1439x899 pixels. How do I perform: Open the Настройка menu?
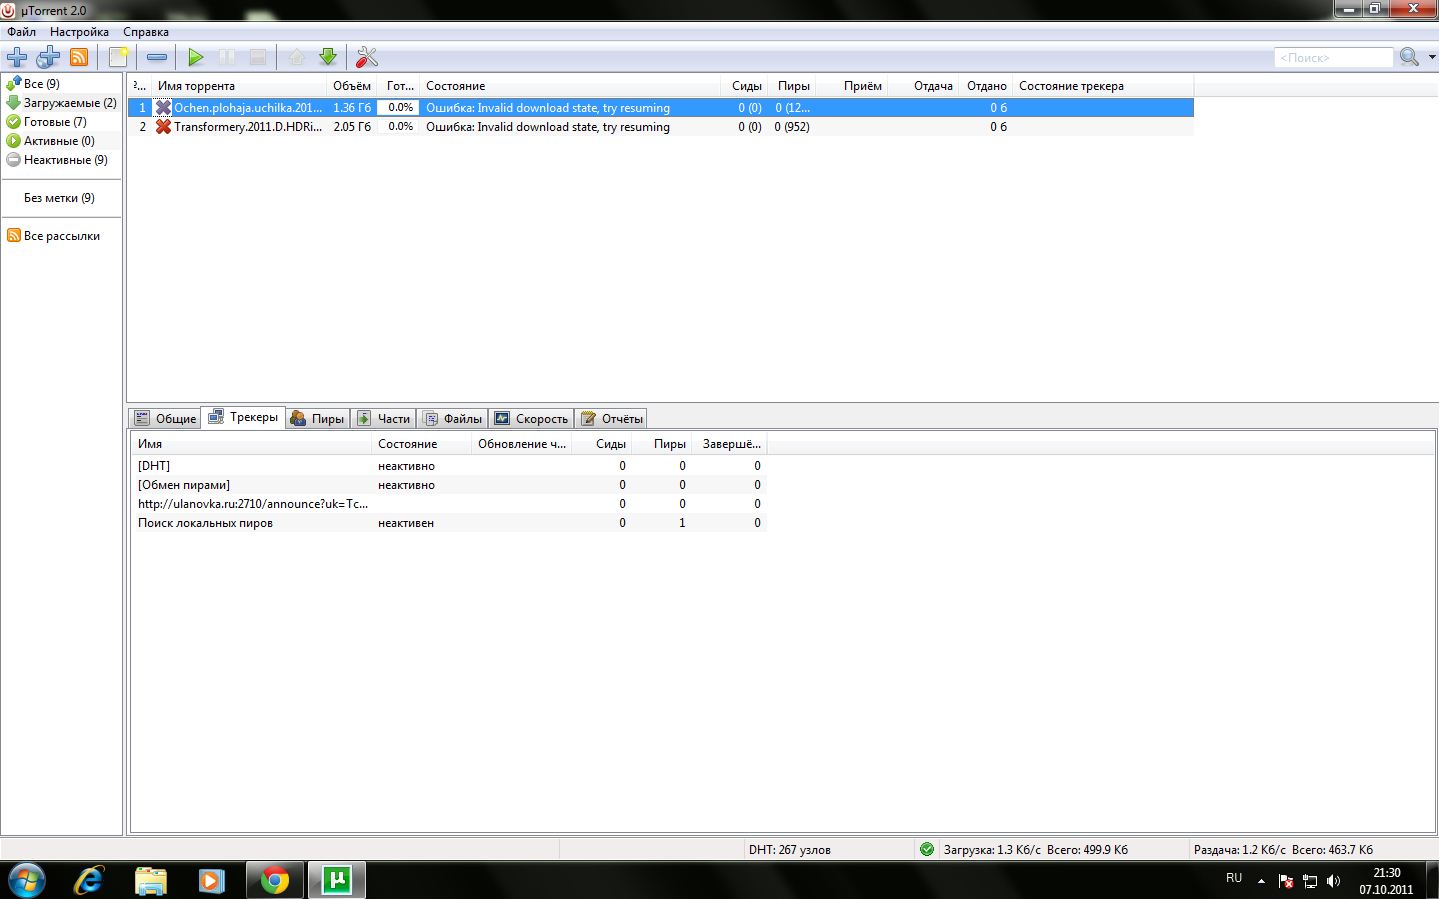coord(79,32)
